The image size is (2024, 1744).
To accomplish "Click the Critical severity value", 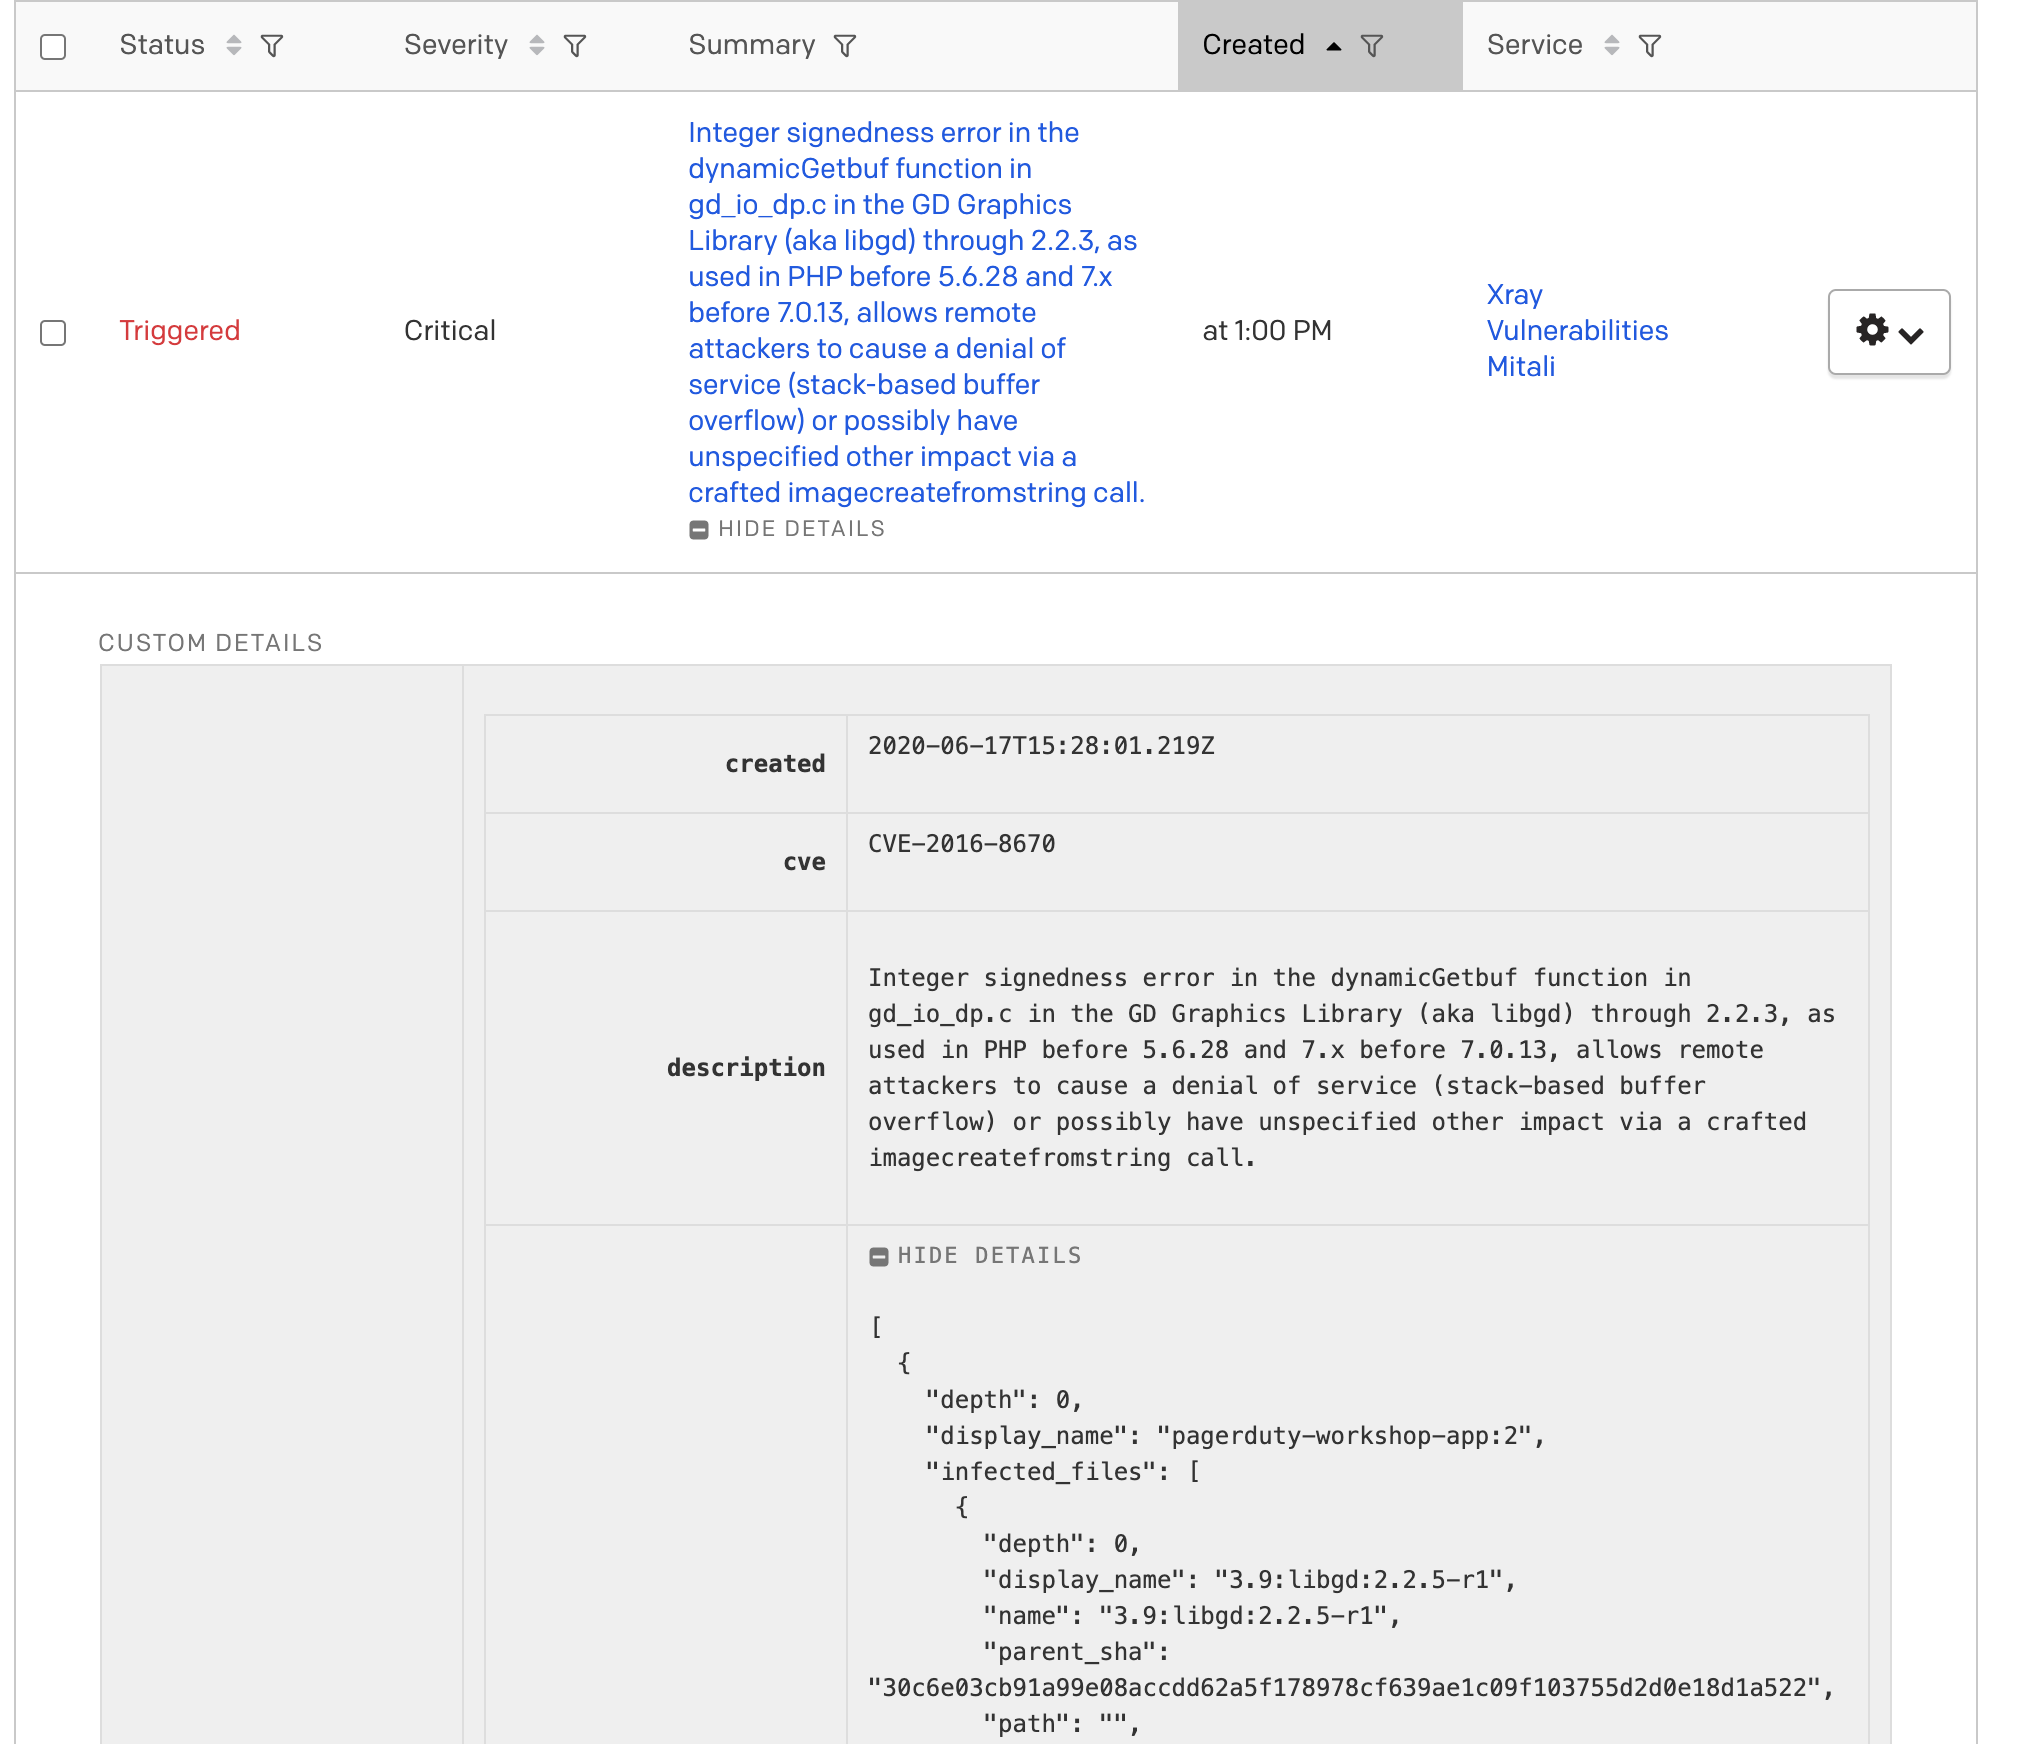I will point(450,331).
